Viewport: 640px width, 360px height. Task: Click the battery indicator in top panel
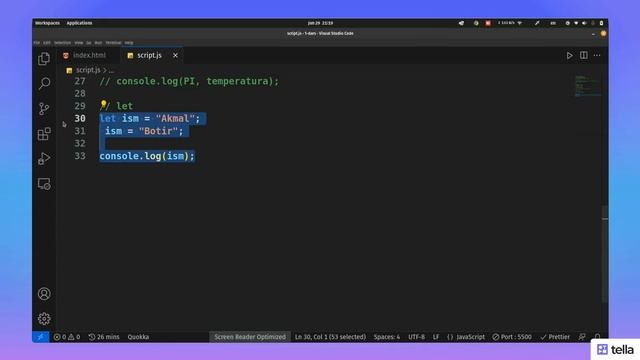pyautogui.click(x=601, y=23)
